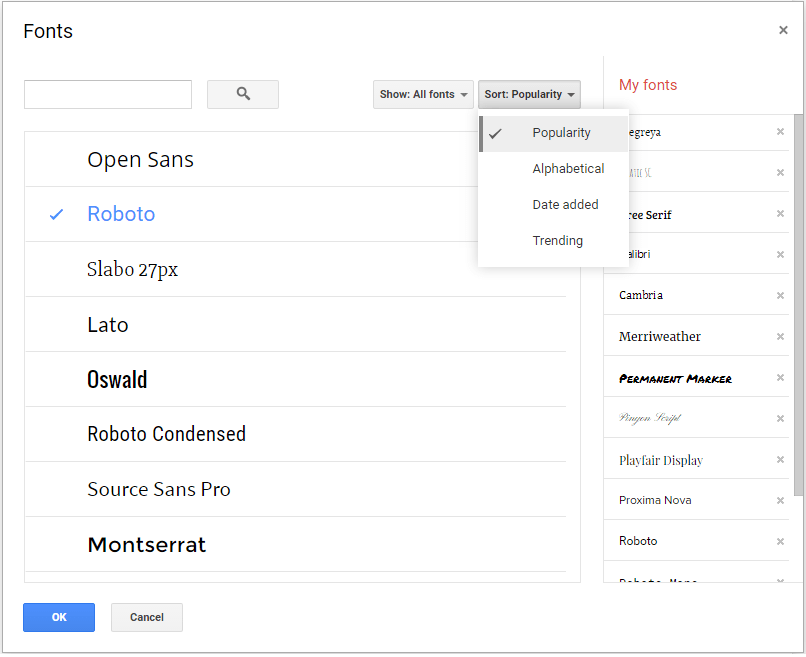
Task: Choose Trending sort option
Action: click(557, 240)
